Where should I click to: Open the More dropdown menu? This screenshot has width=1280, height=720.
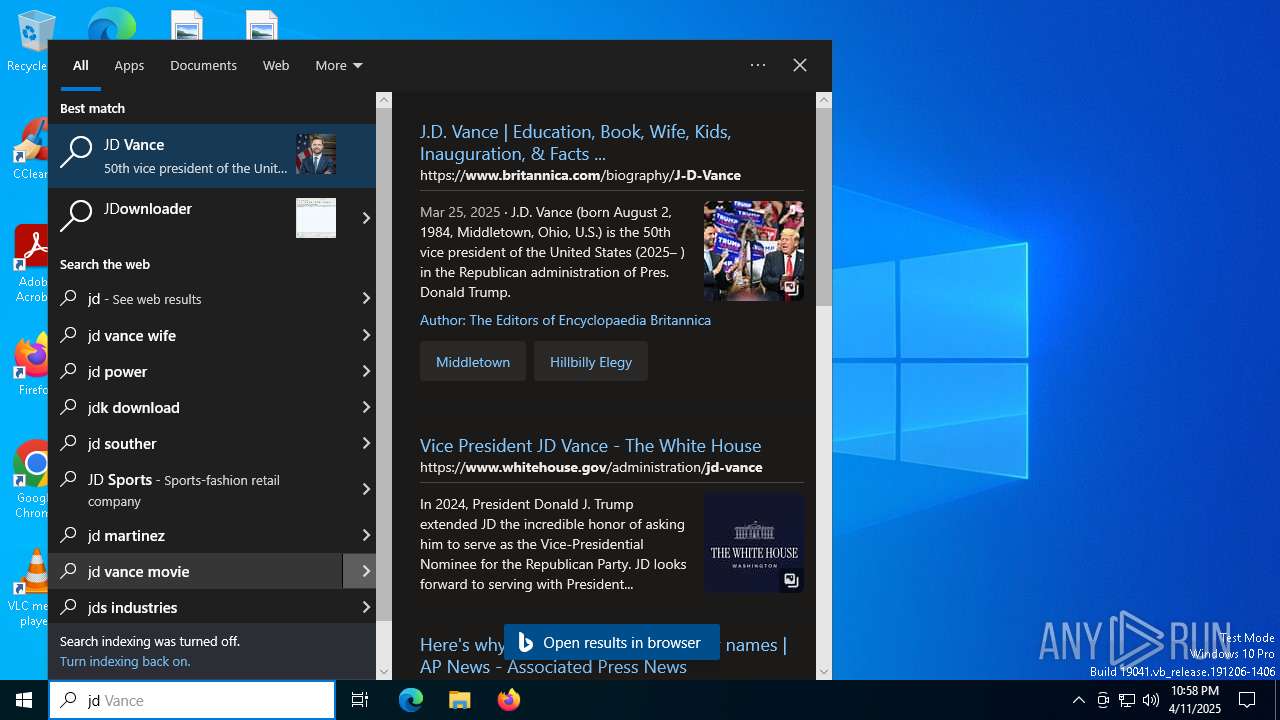point(339,65)
